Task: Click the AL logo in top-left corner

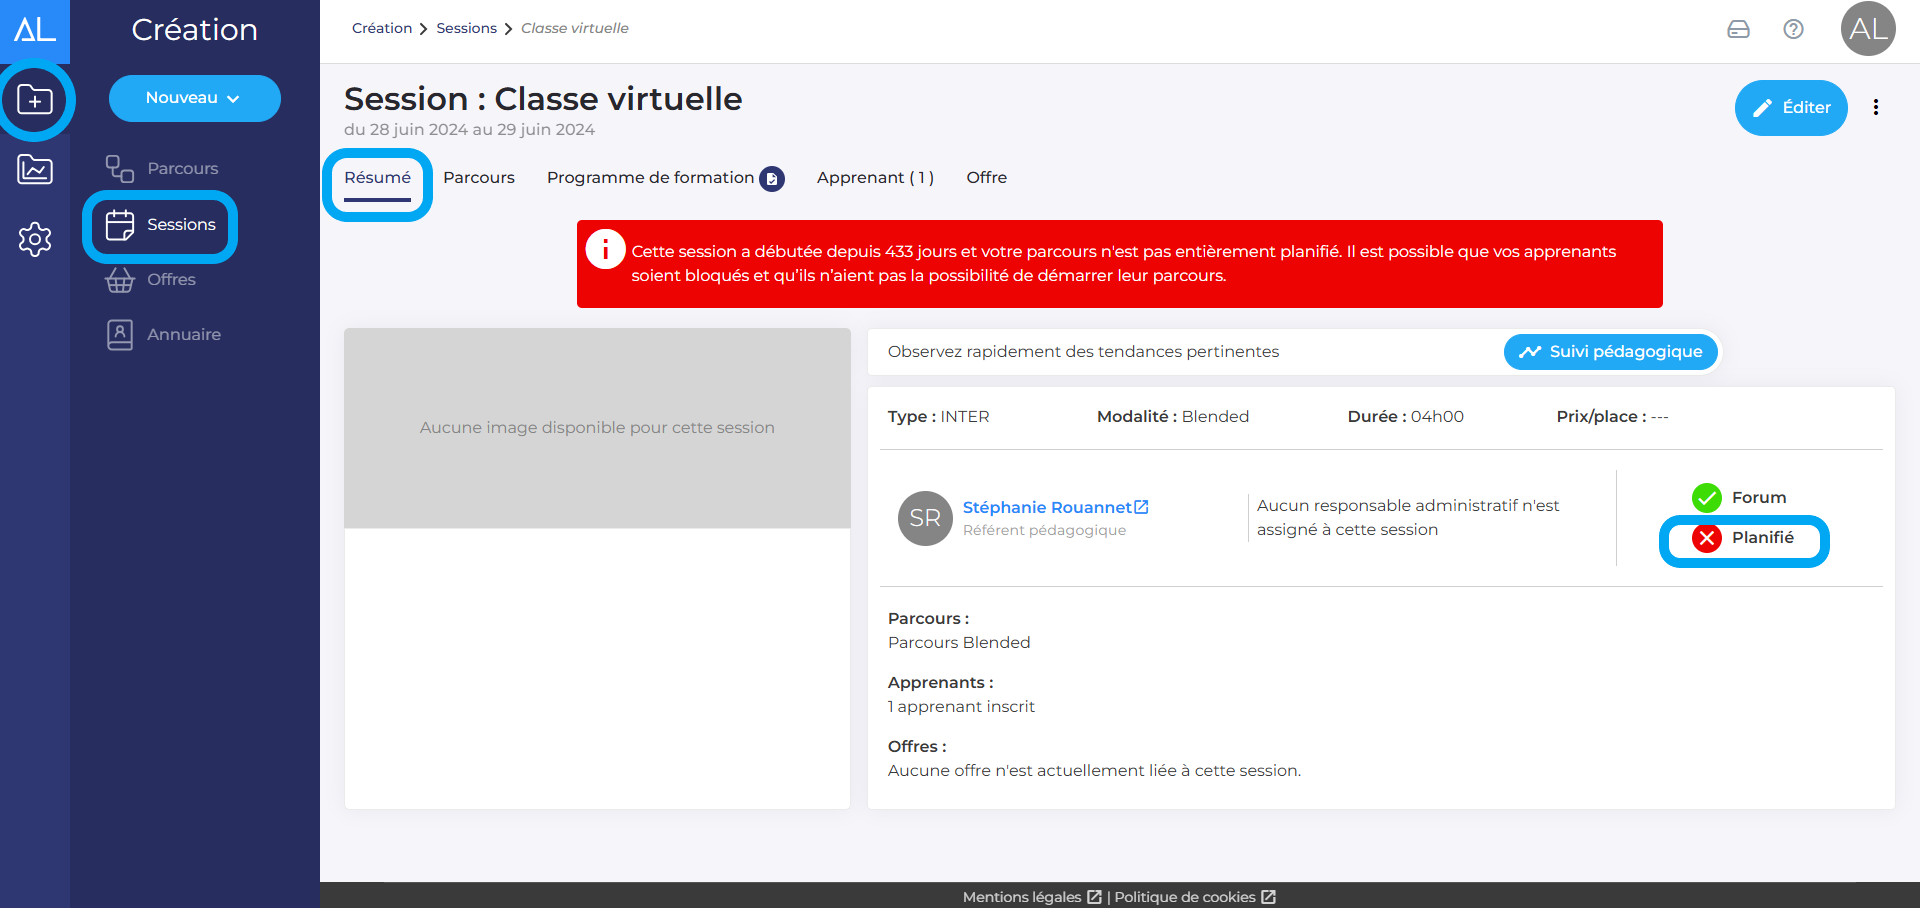Action: [x=35, y=30]
